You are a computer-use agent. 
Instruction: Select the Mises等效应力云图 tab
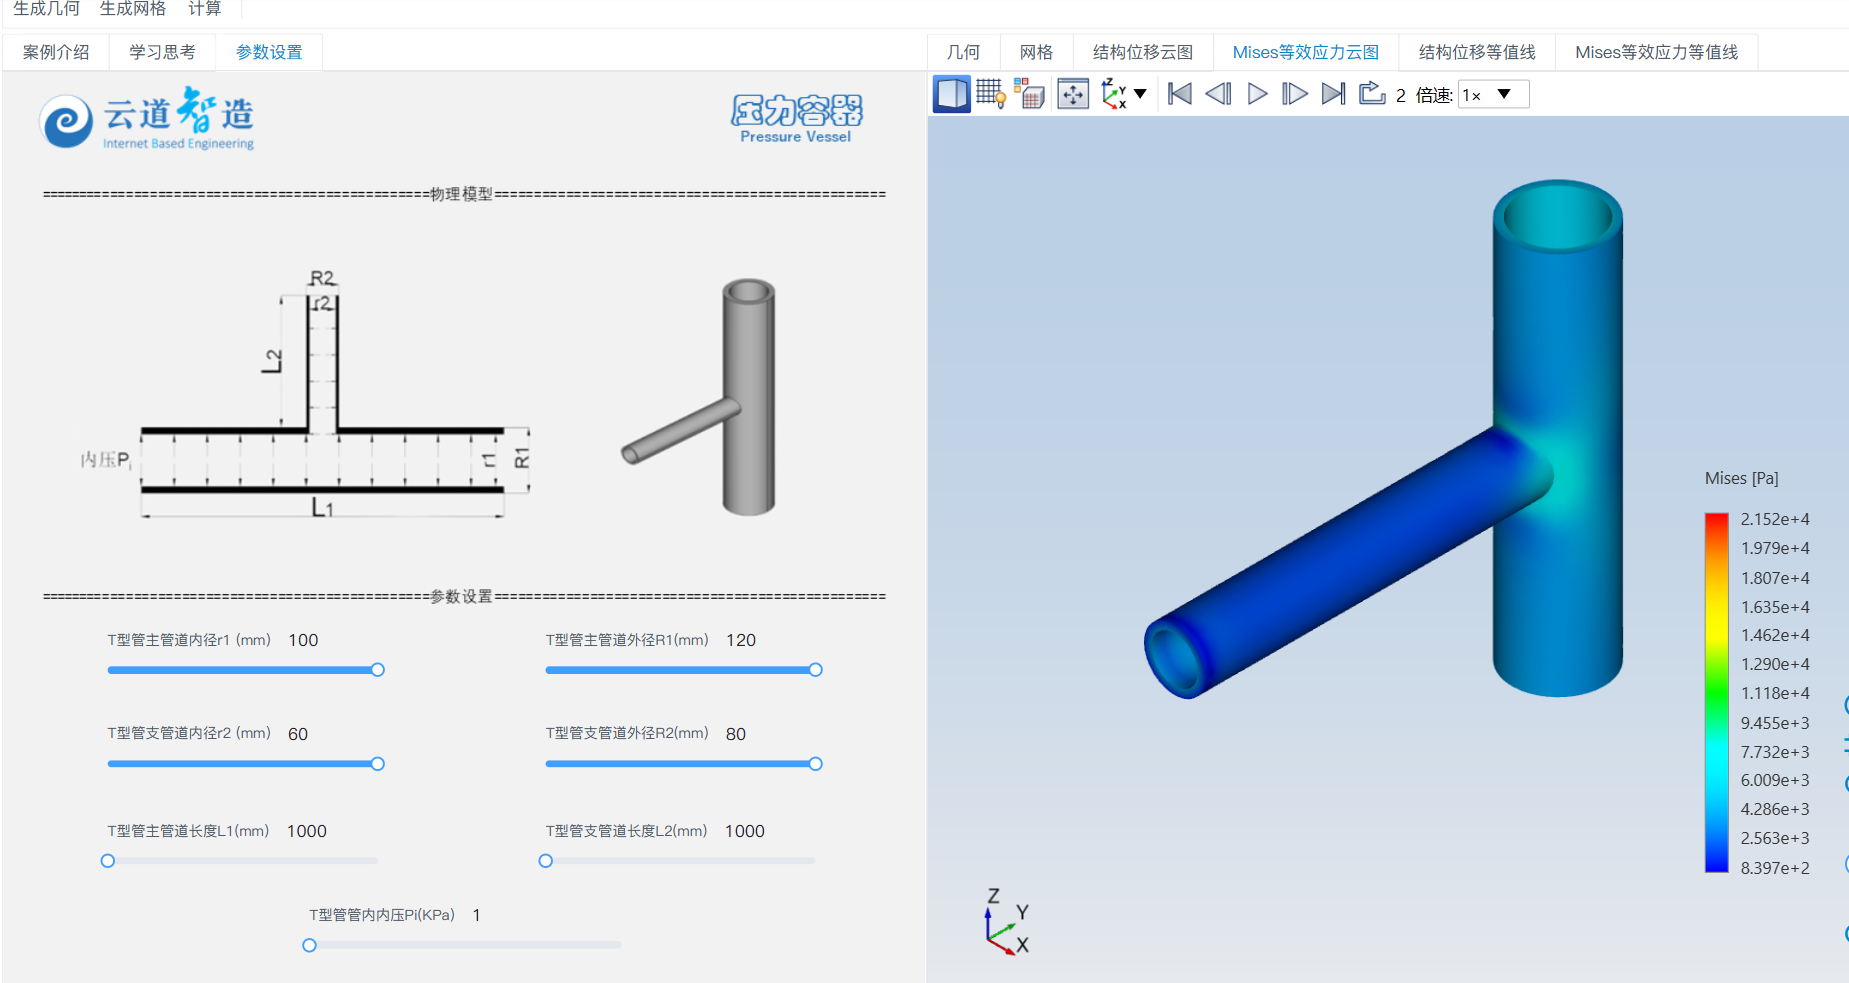click(1305, 52)
